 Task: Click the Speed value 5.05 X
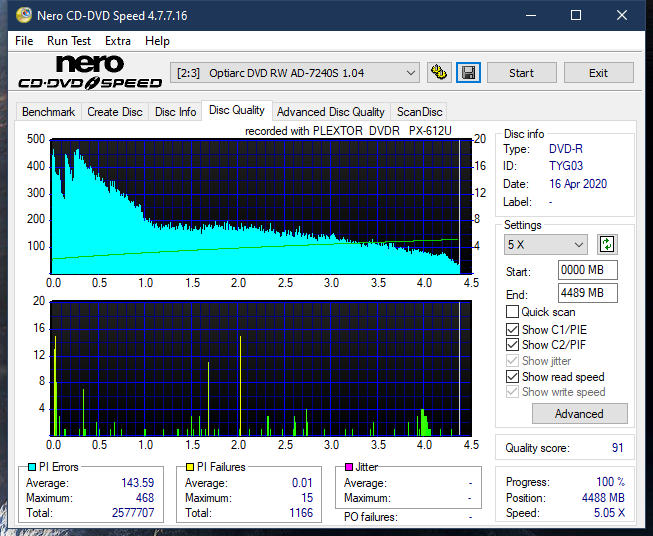[609, 513]
